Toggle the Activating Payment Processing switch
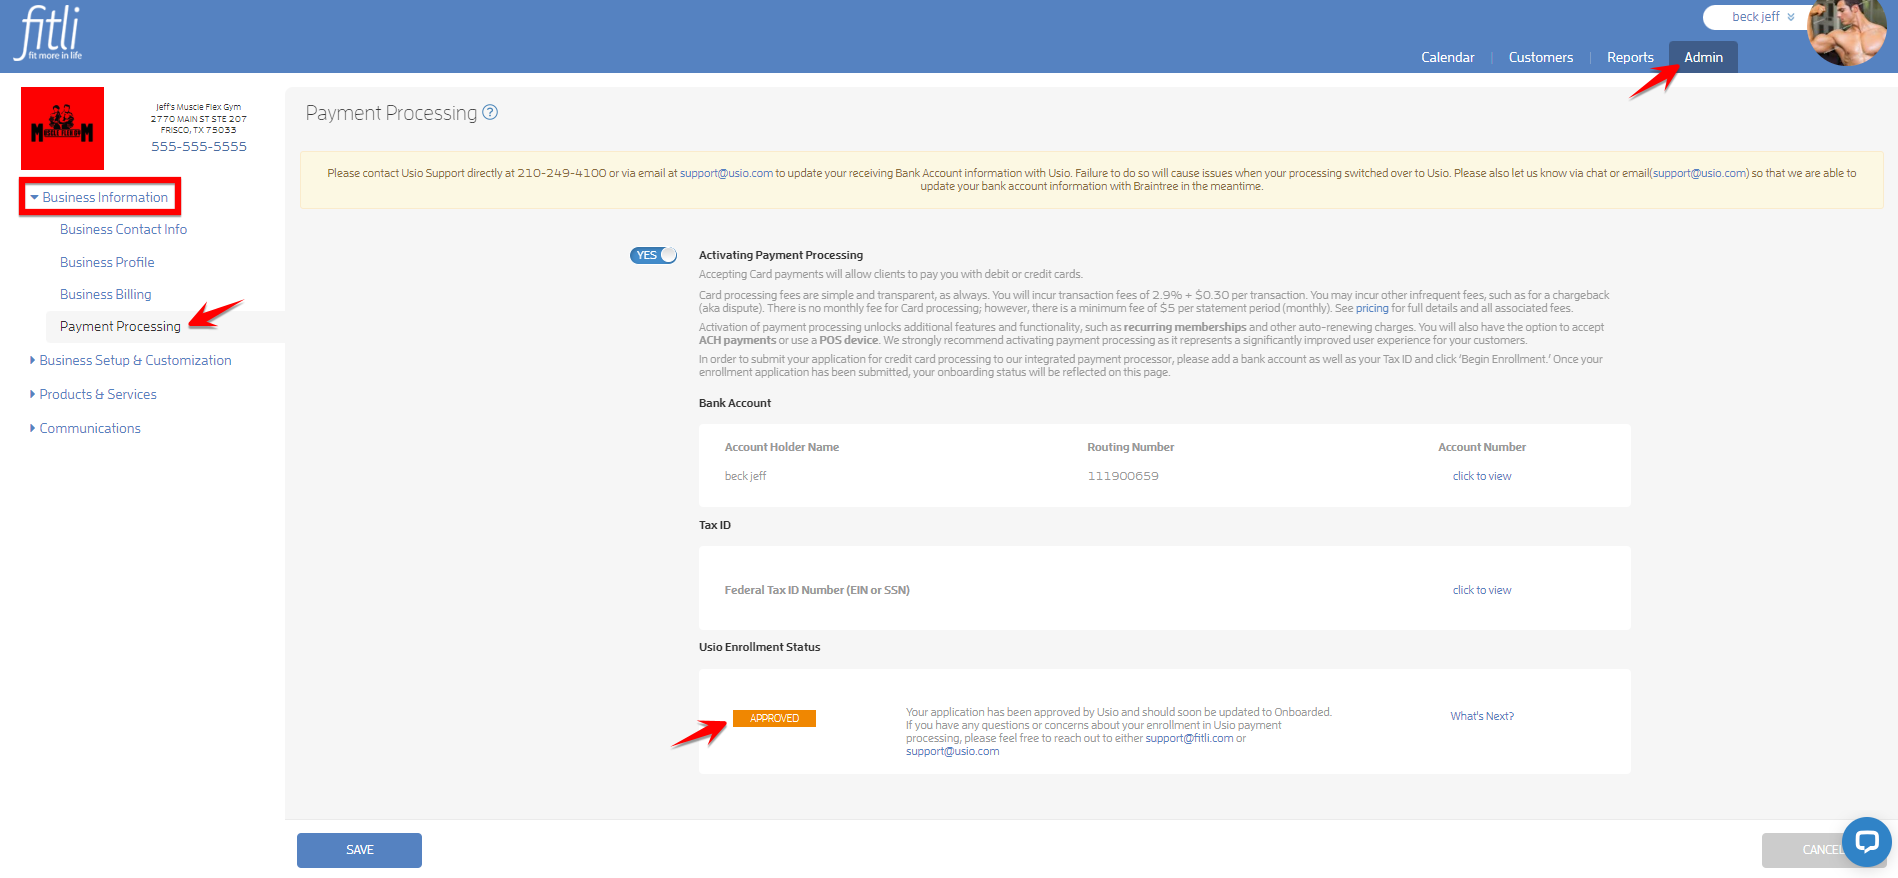This screenshot has width=1898, height=878. click(654, 255)
